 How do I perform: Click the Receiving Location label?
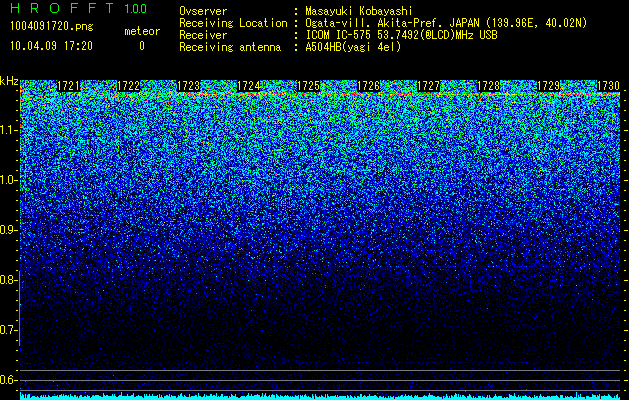pyautogui.click(x=233, y=23)
